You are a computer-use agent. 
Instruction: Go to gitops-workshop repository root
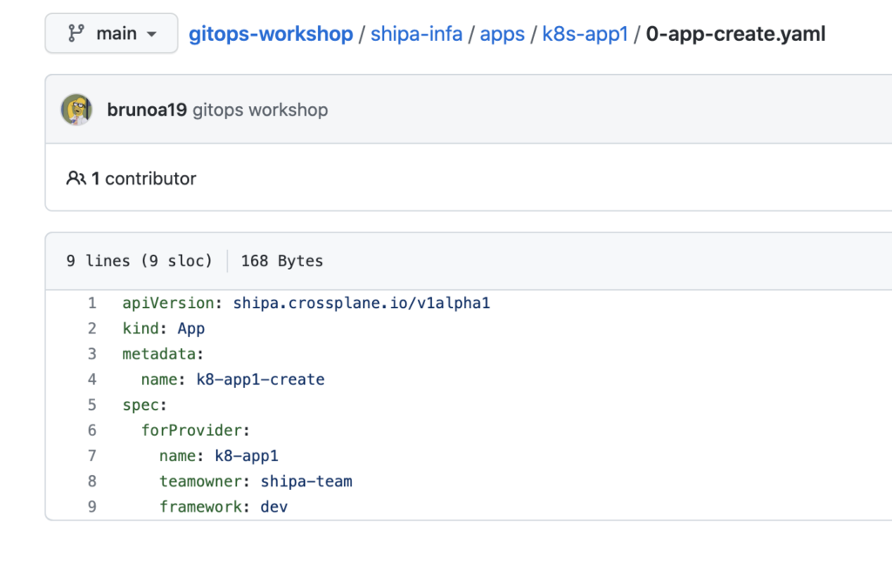tap(271, 34)
